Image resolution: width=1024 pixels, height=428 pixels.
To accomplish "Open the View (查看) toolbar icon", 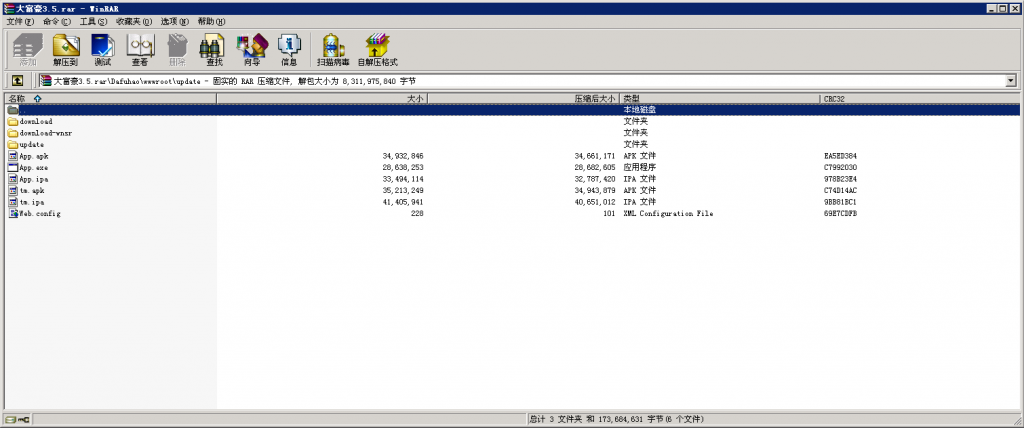I will pyautogui.click(x=140, y=49).
